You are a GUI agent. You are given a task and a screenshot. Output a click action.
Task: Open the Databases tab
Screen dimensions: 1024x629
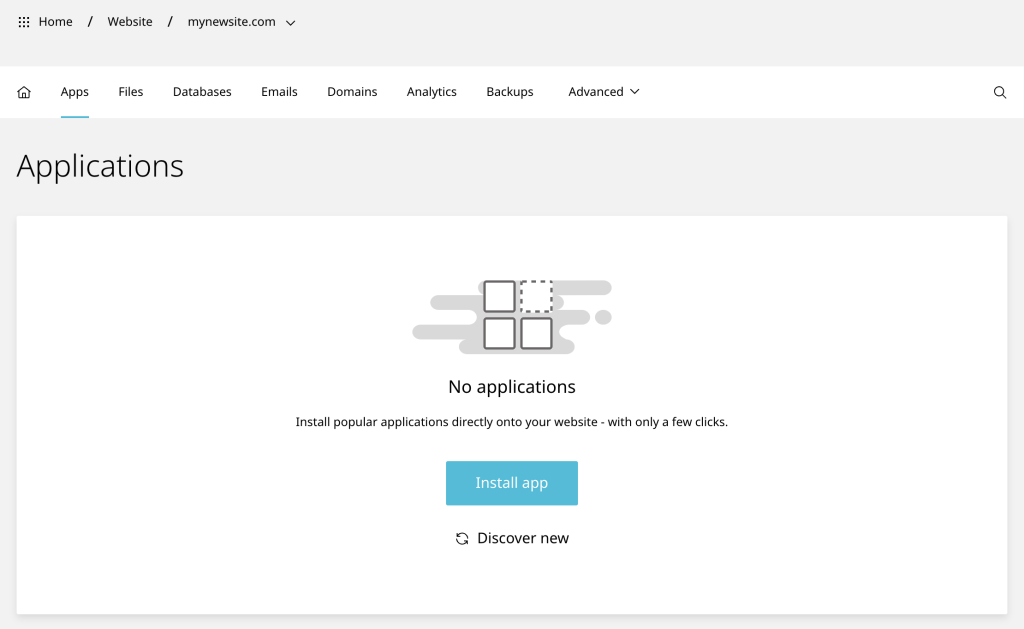(x=202, y=92)
